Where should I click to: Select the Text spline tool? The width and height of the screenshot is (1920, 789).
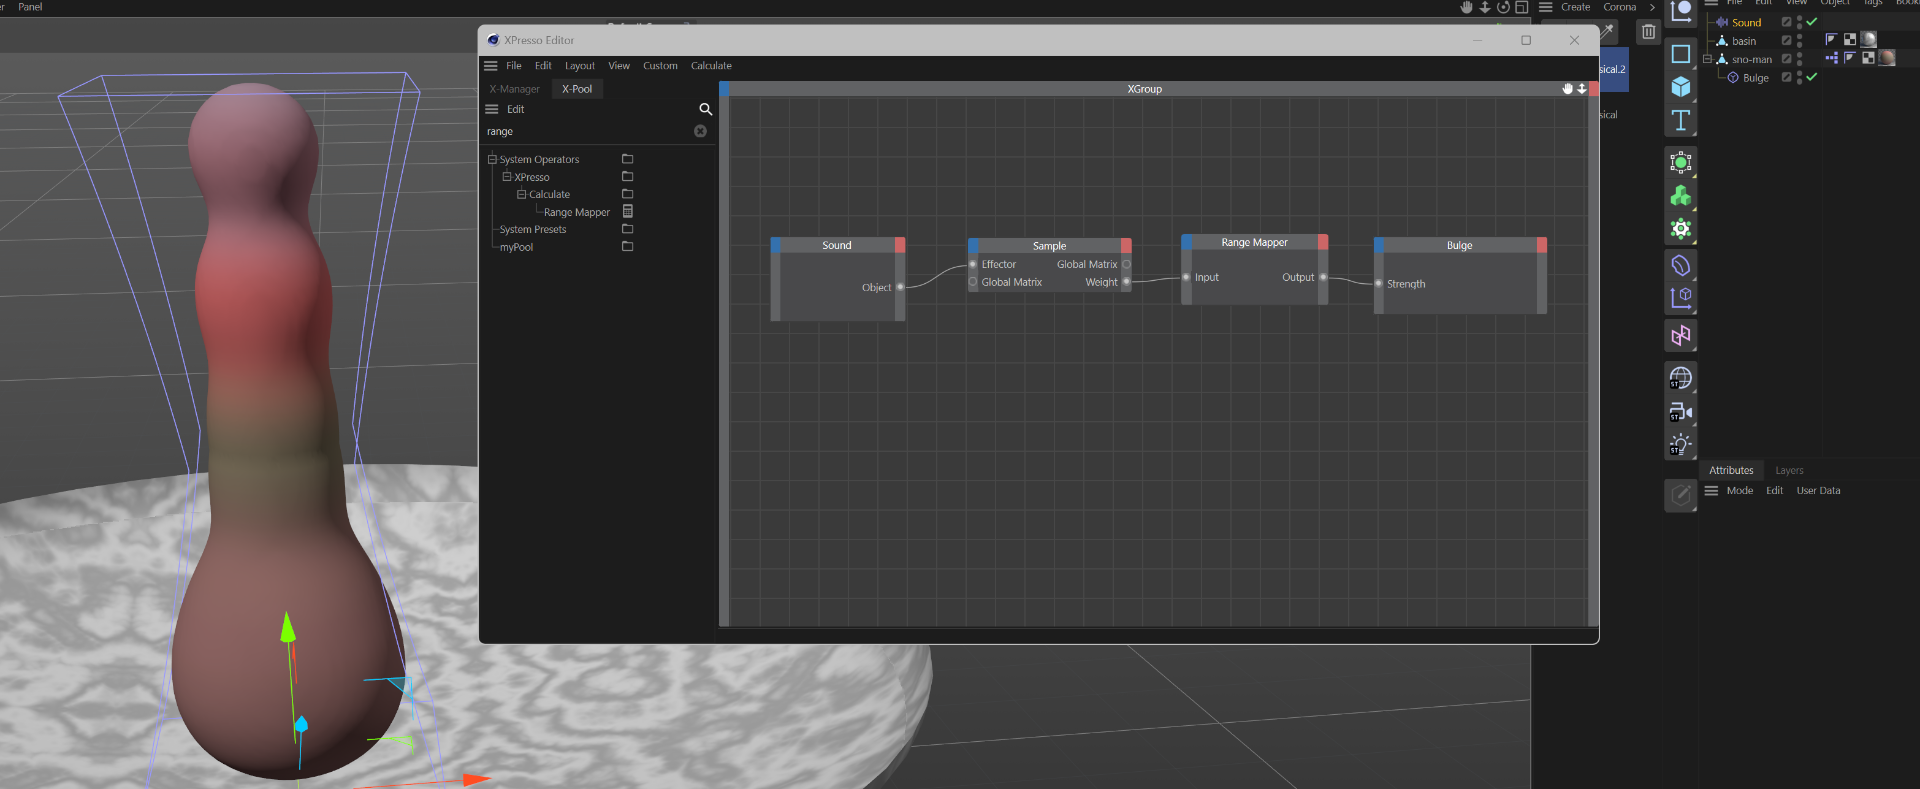[x=1681, y=120]
